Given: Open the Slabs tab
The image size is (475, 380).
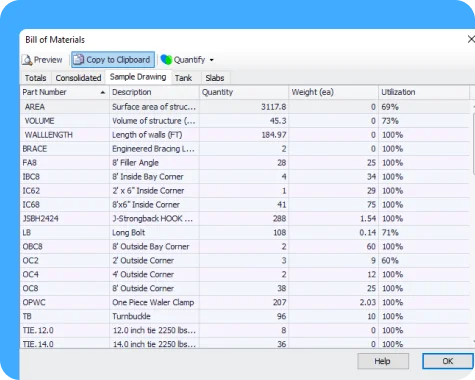Looking at the screenshot, I should 215,78.
